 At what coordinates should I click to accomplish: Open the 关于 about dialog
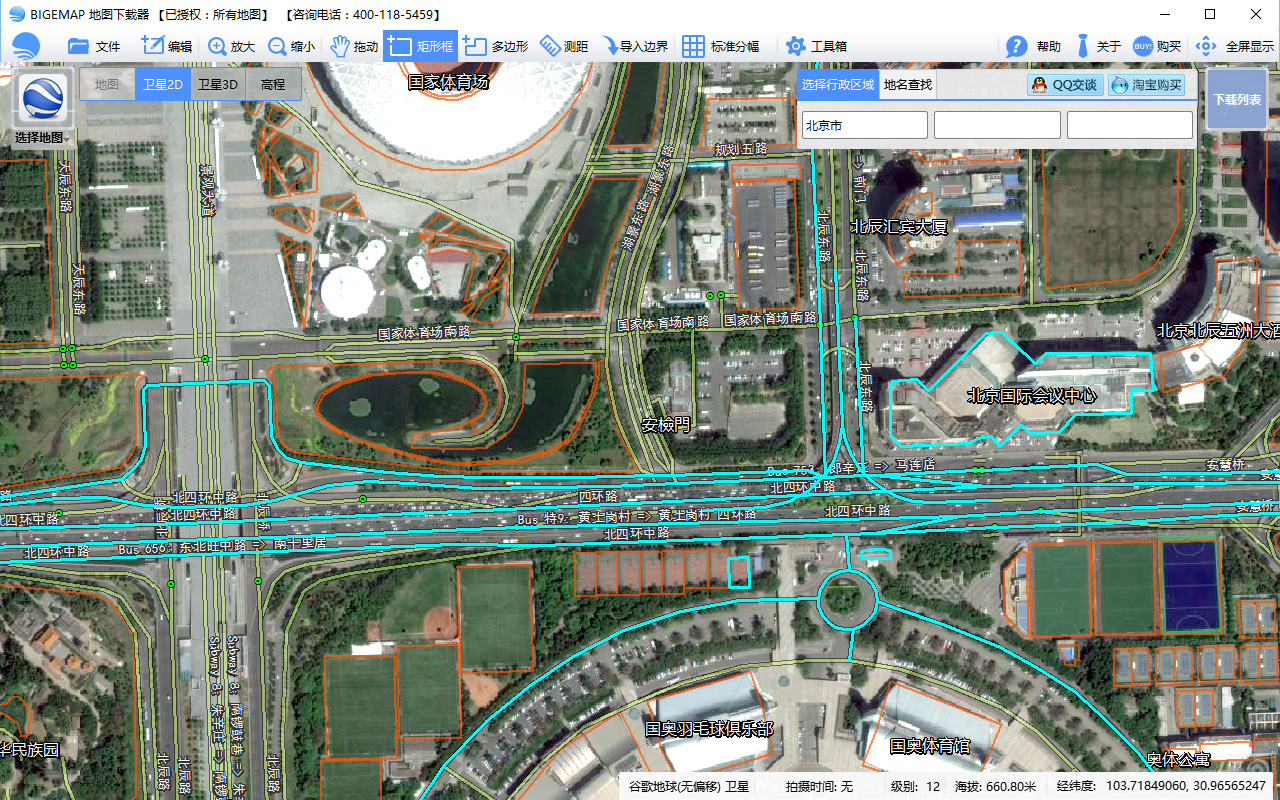coord(1097,46)
